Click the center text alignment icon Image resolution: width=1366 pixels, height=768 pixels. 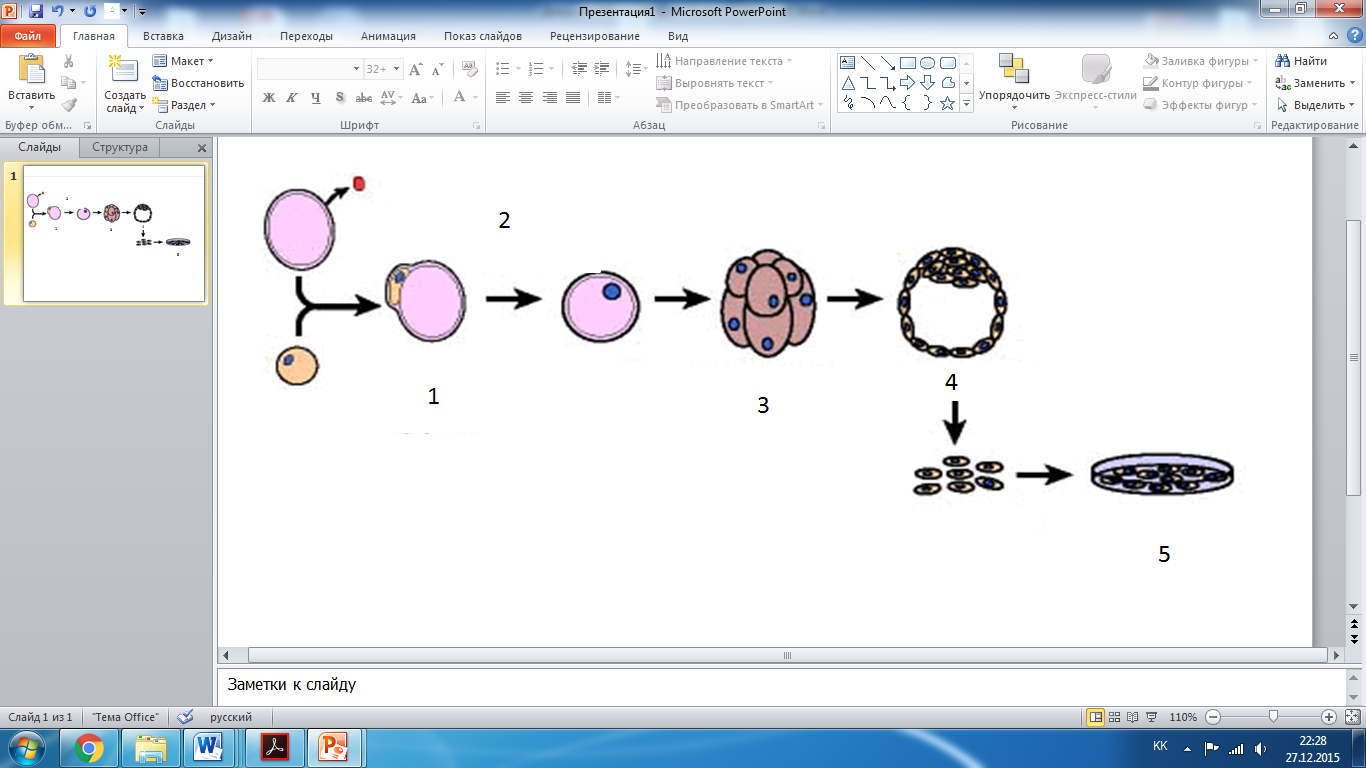pos(526,98)
